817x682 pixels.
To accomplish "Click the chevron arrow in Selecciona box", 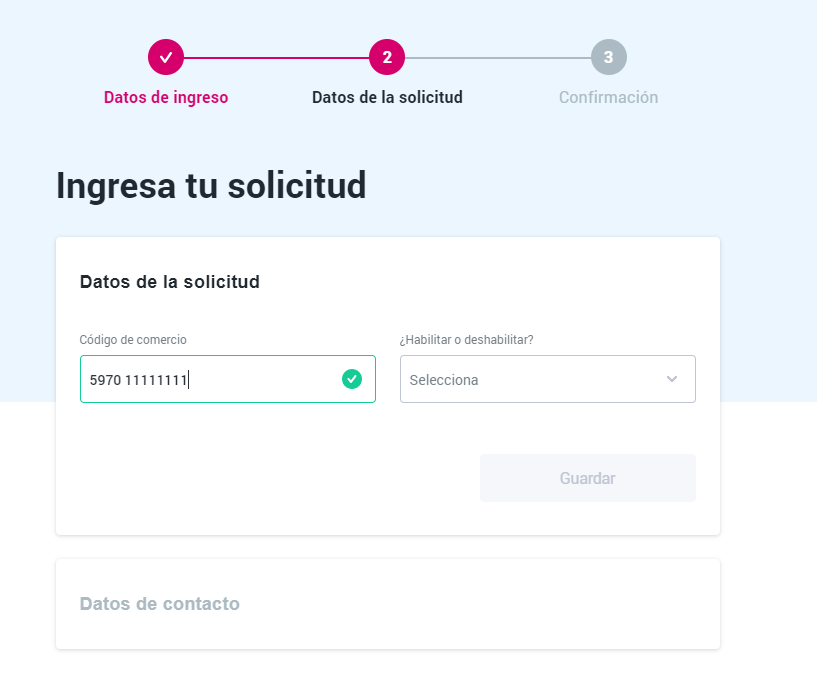I will pyautogui.click(x=672, y=379).
